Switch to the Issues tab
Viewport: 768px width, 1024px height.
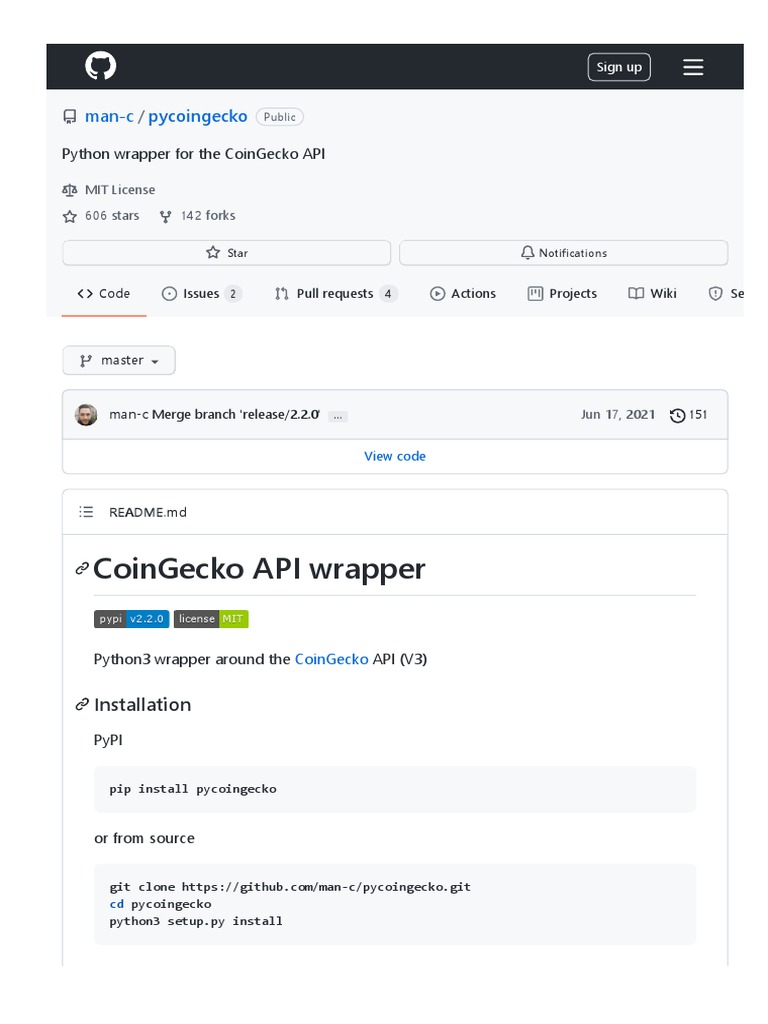pos(201,294)
